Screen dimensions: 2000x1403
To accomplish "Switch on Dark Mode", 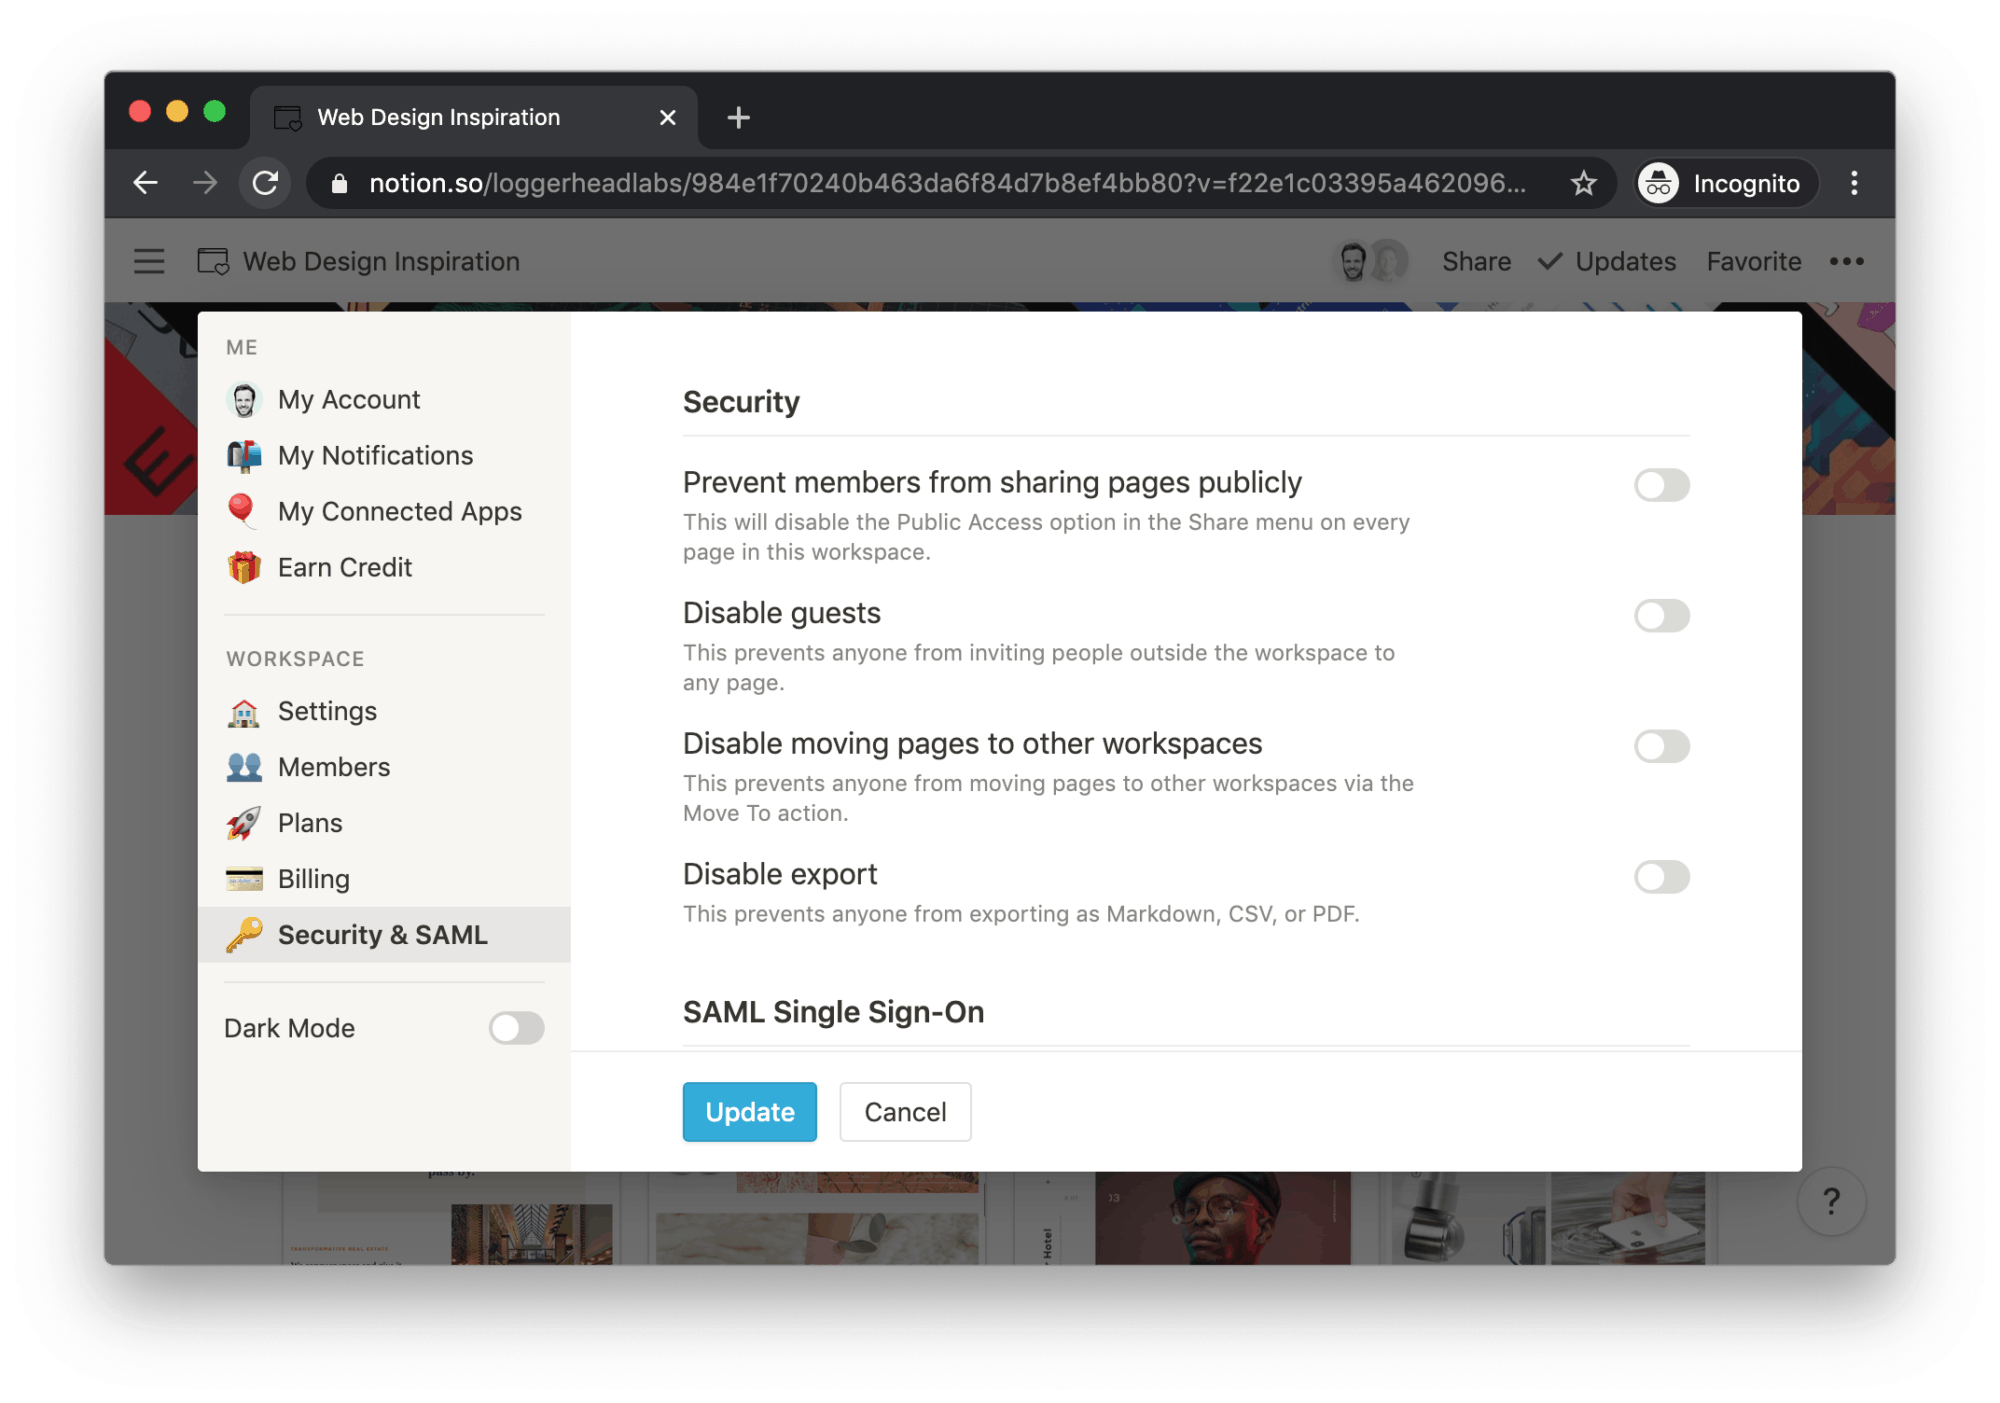I will (516, 1028).
